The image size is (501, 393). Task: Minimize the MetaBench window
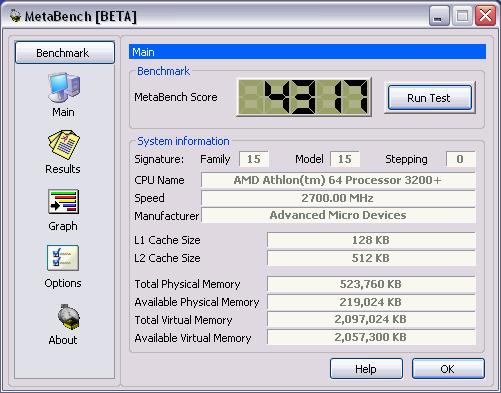click(x=439, y=16)
